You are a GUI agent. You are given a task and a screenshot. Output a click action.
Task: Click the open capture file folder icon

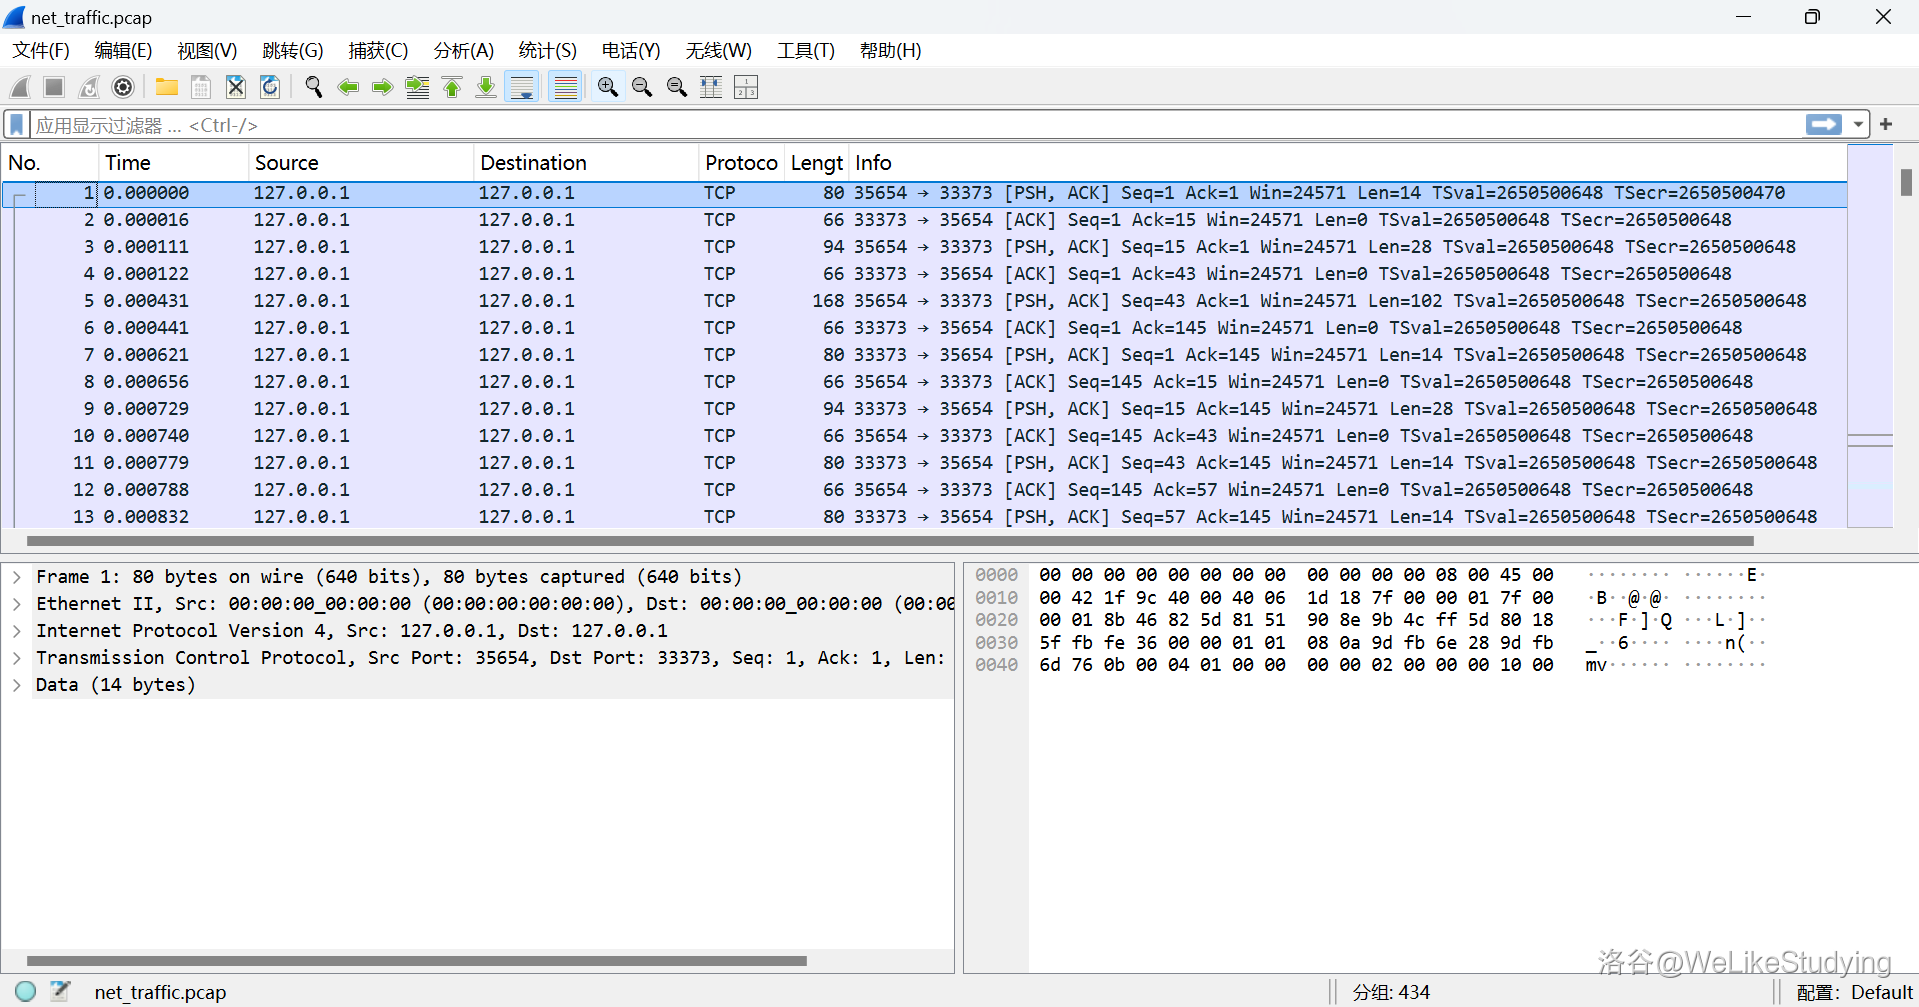pyautogui.click(x=166, y=88)
